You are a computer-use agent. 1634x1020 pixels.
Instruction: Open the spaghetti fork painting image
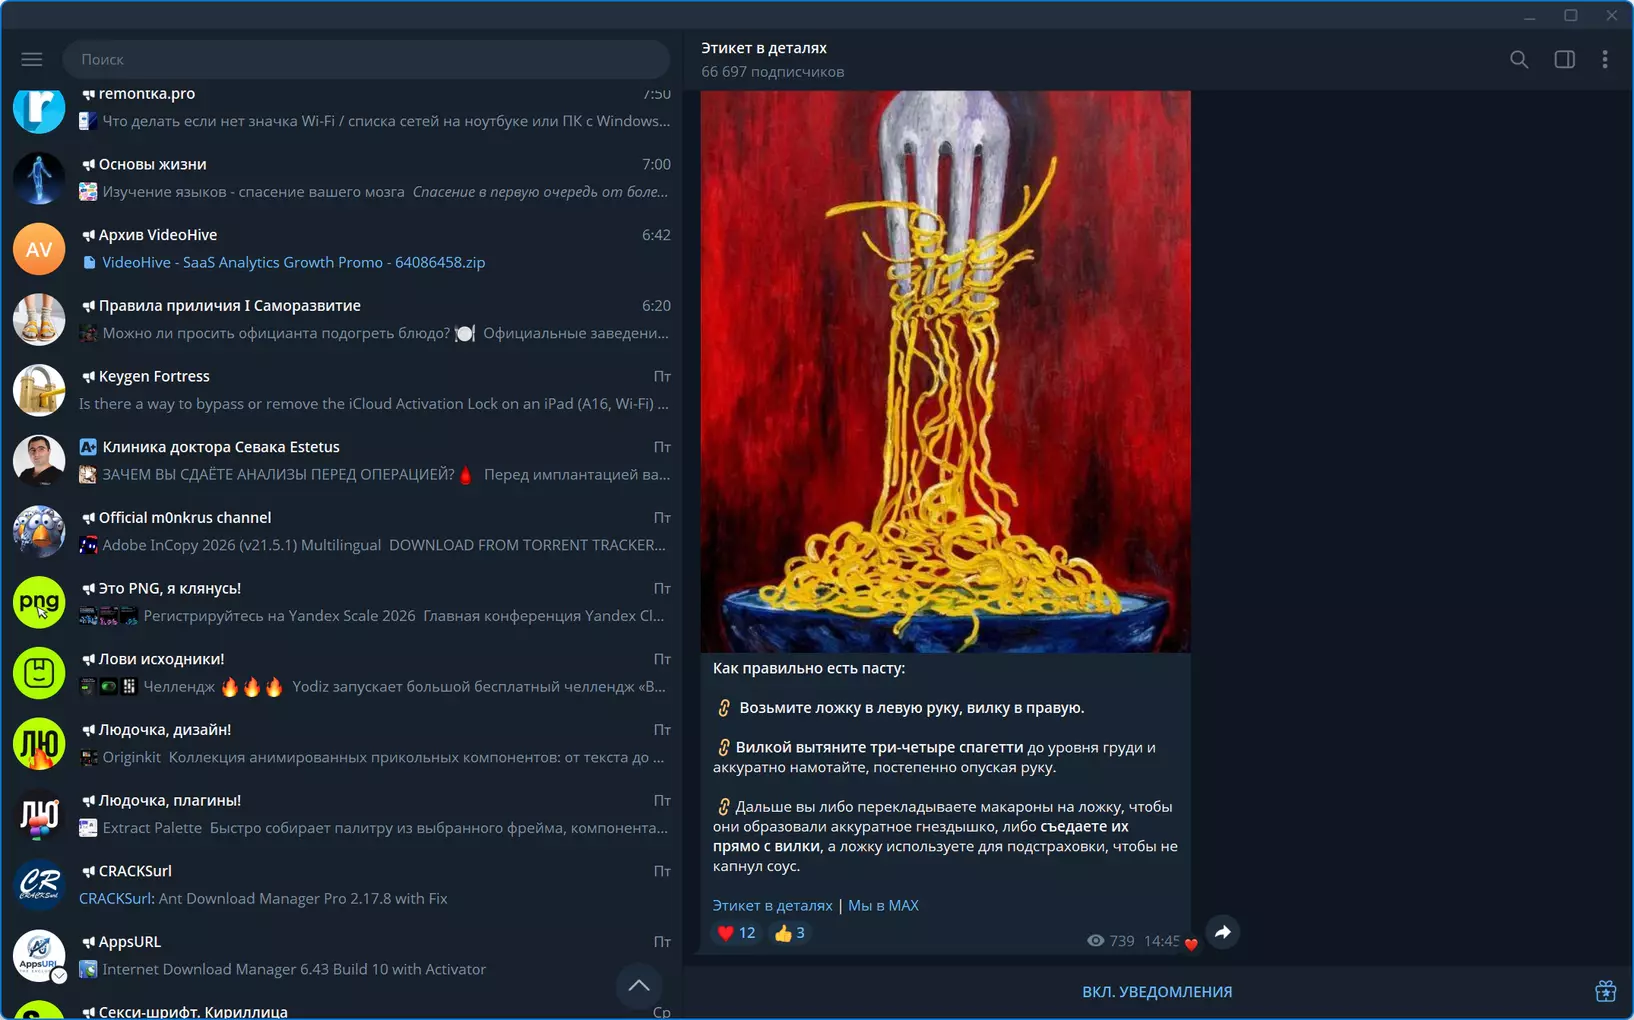(x=946, y=371)
